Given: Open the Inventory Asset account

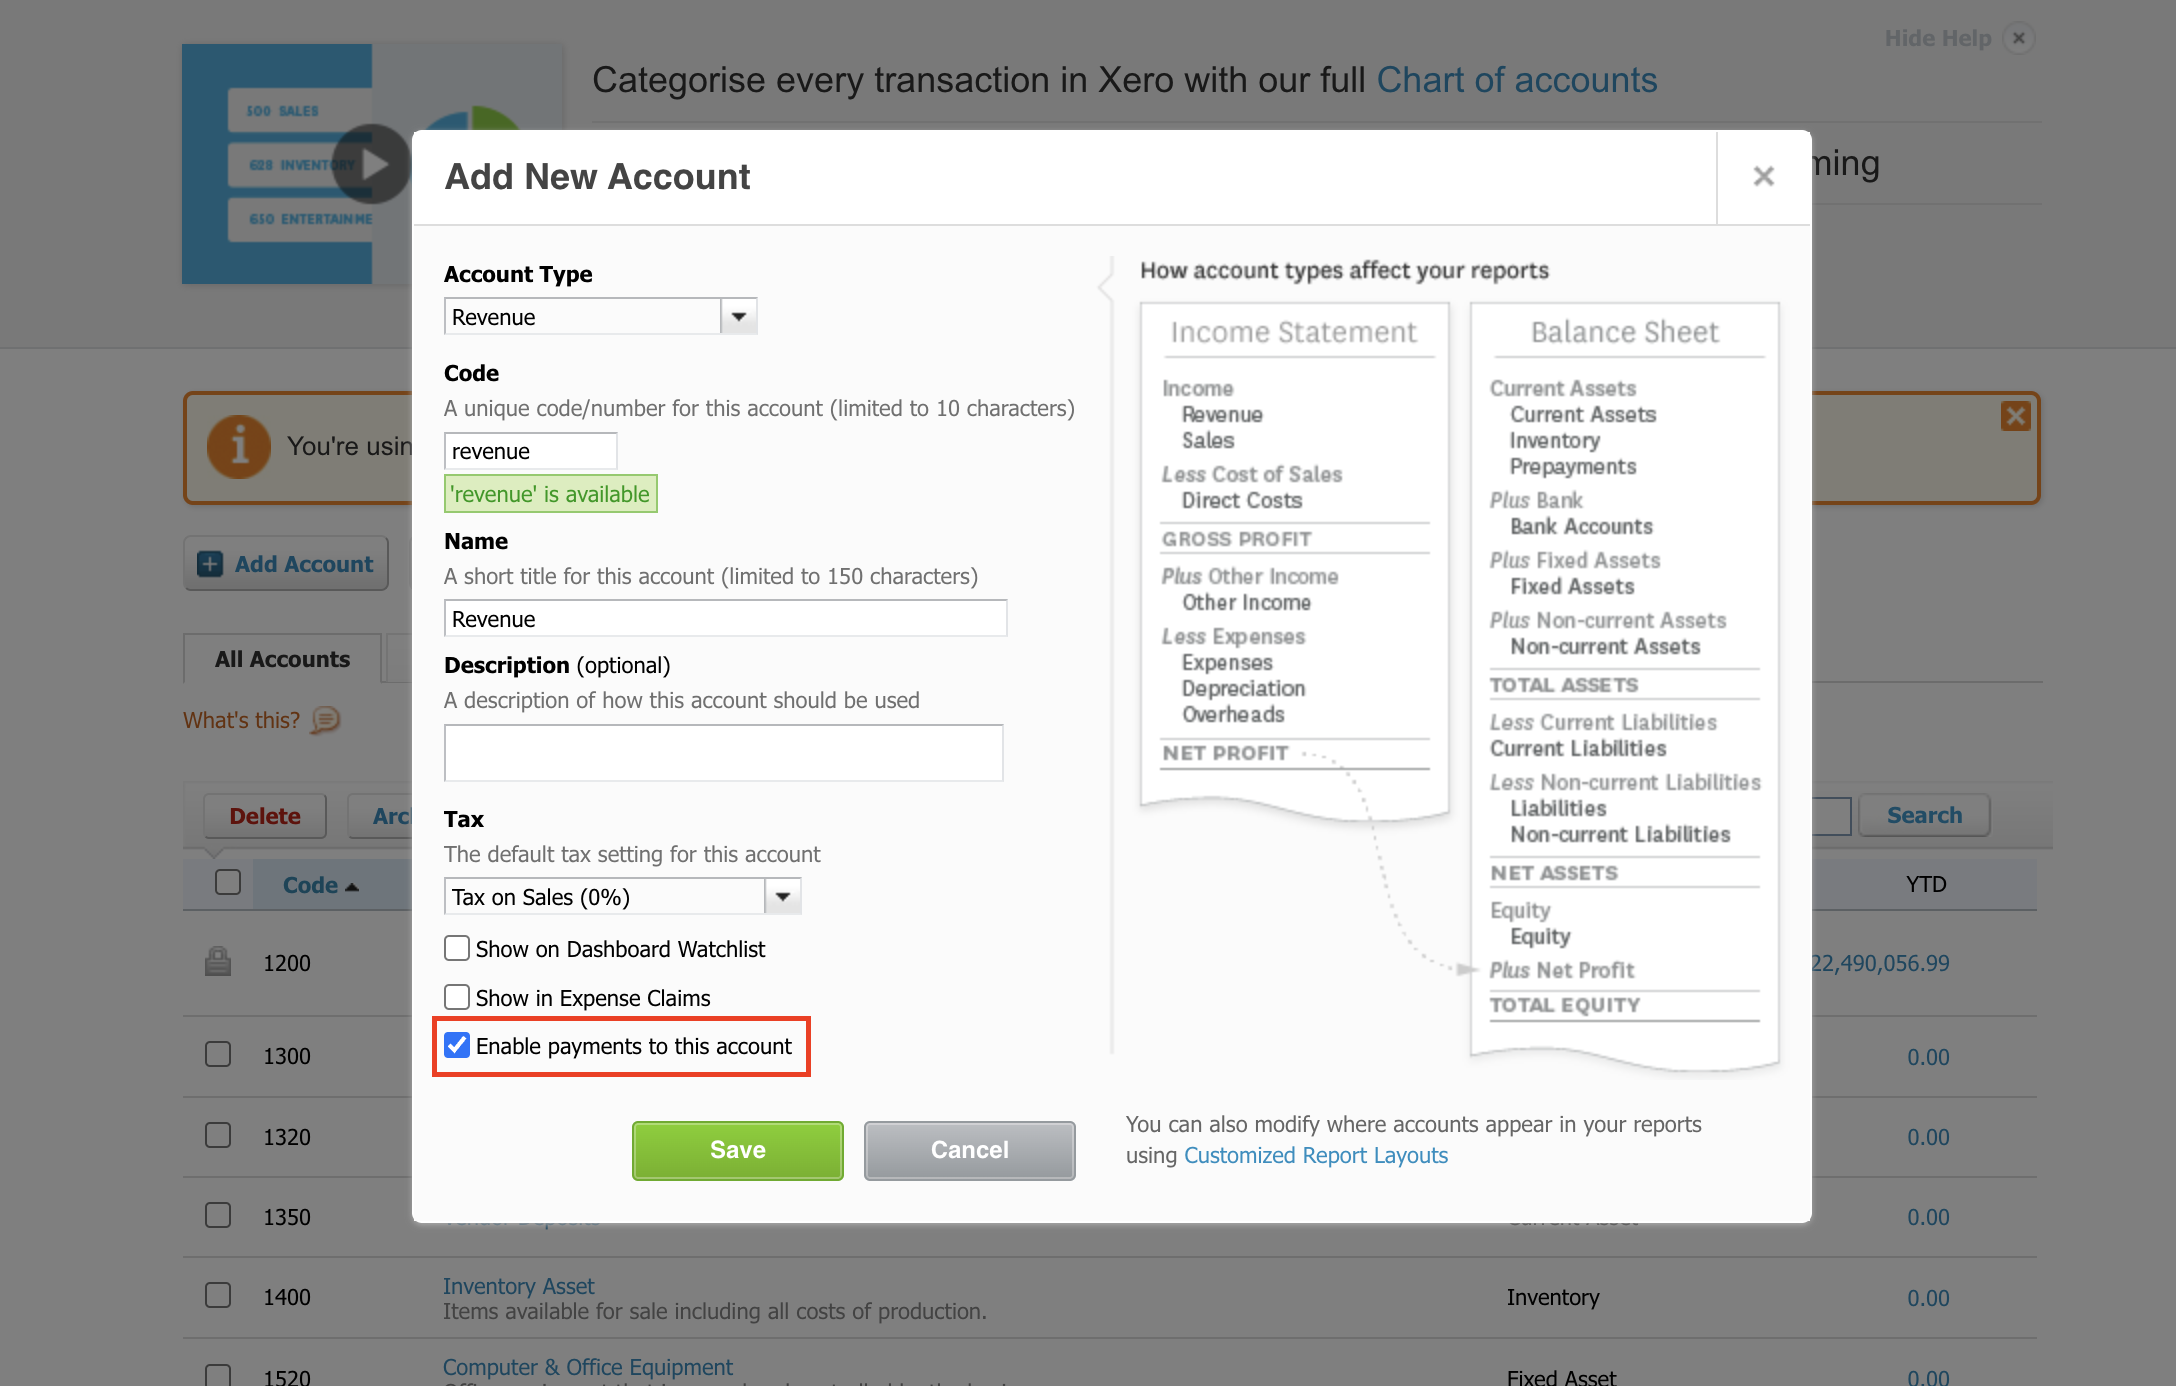Looking at the screenshot, I should coord(518,1286).
